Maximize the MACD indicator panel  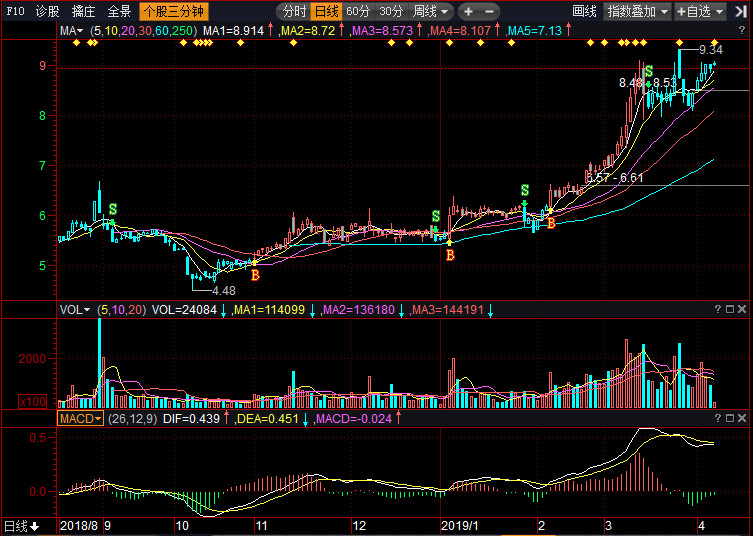pyautogui.click(x=728, y=417)
